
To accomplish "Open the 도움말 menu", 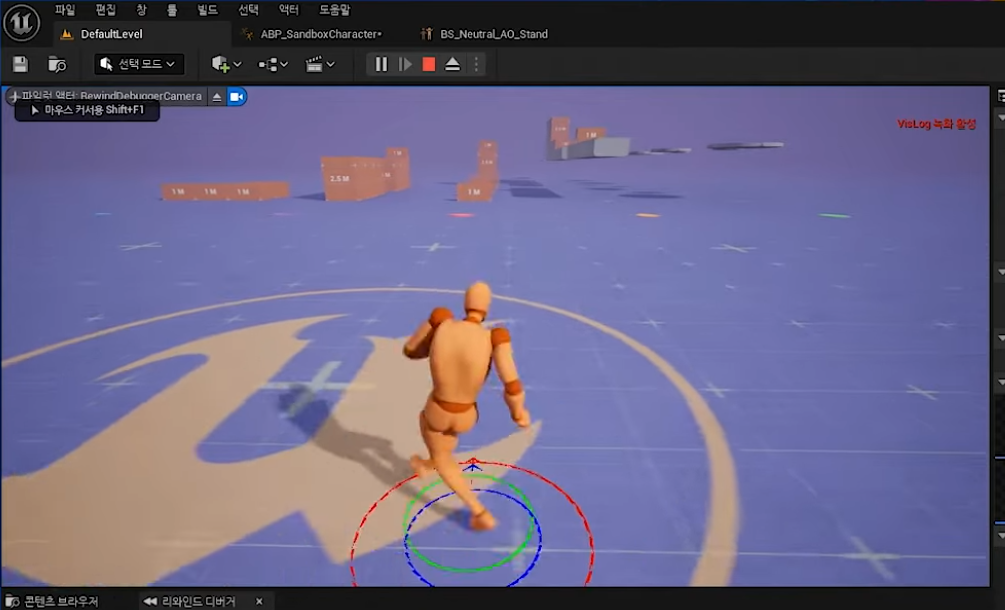I will pyautogui.click(x=335, y=10).
